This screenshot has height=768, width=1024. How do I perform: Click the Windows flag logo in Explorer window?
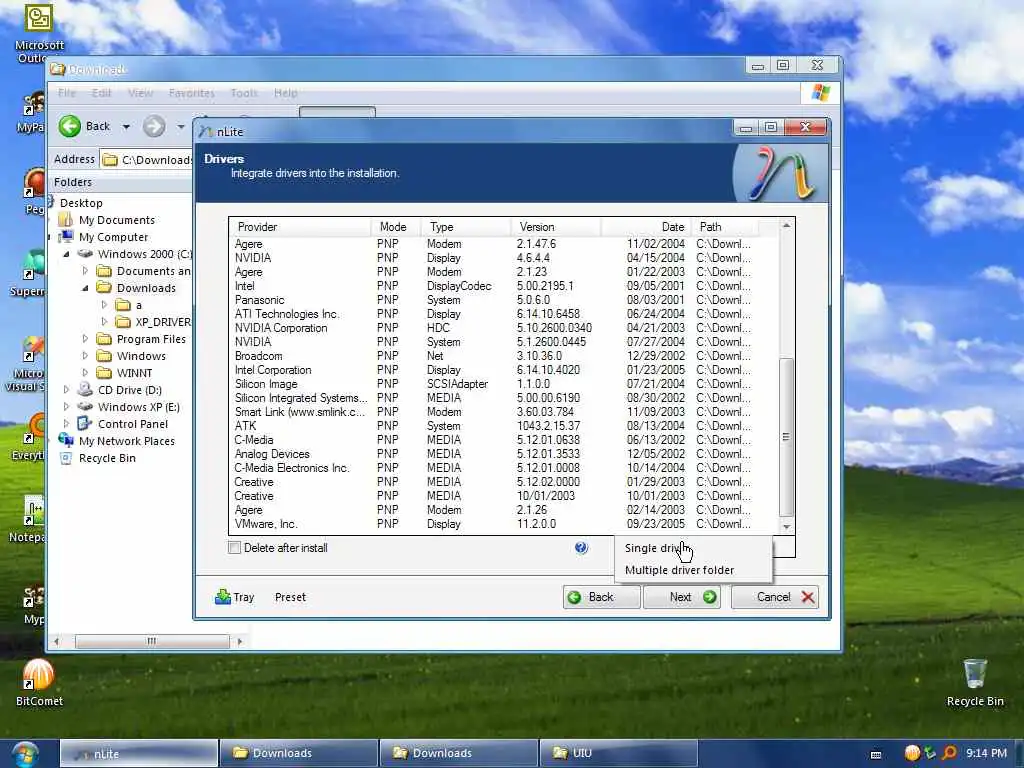click(x=820, y=93)
